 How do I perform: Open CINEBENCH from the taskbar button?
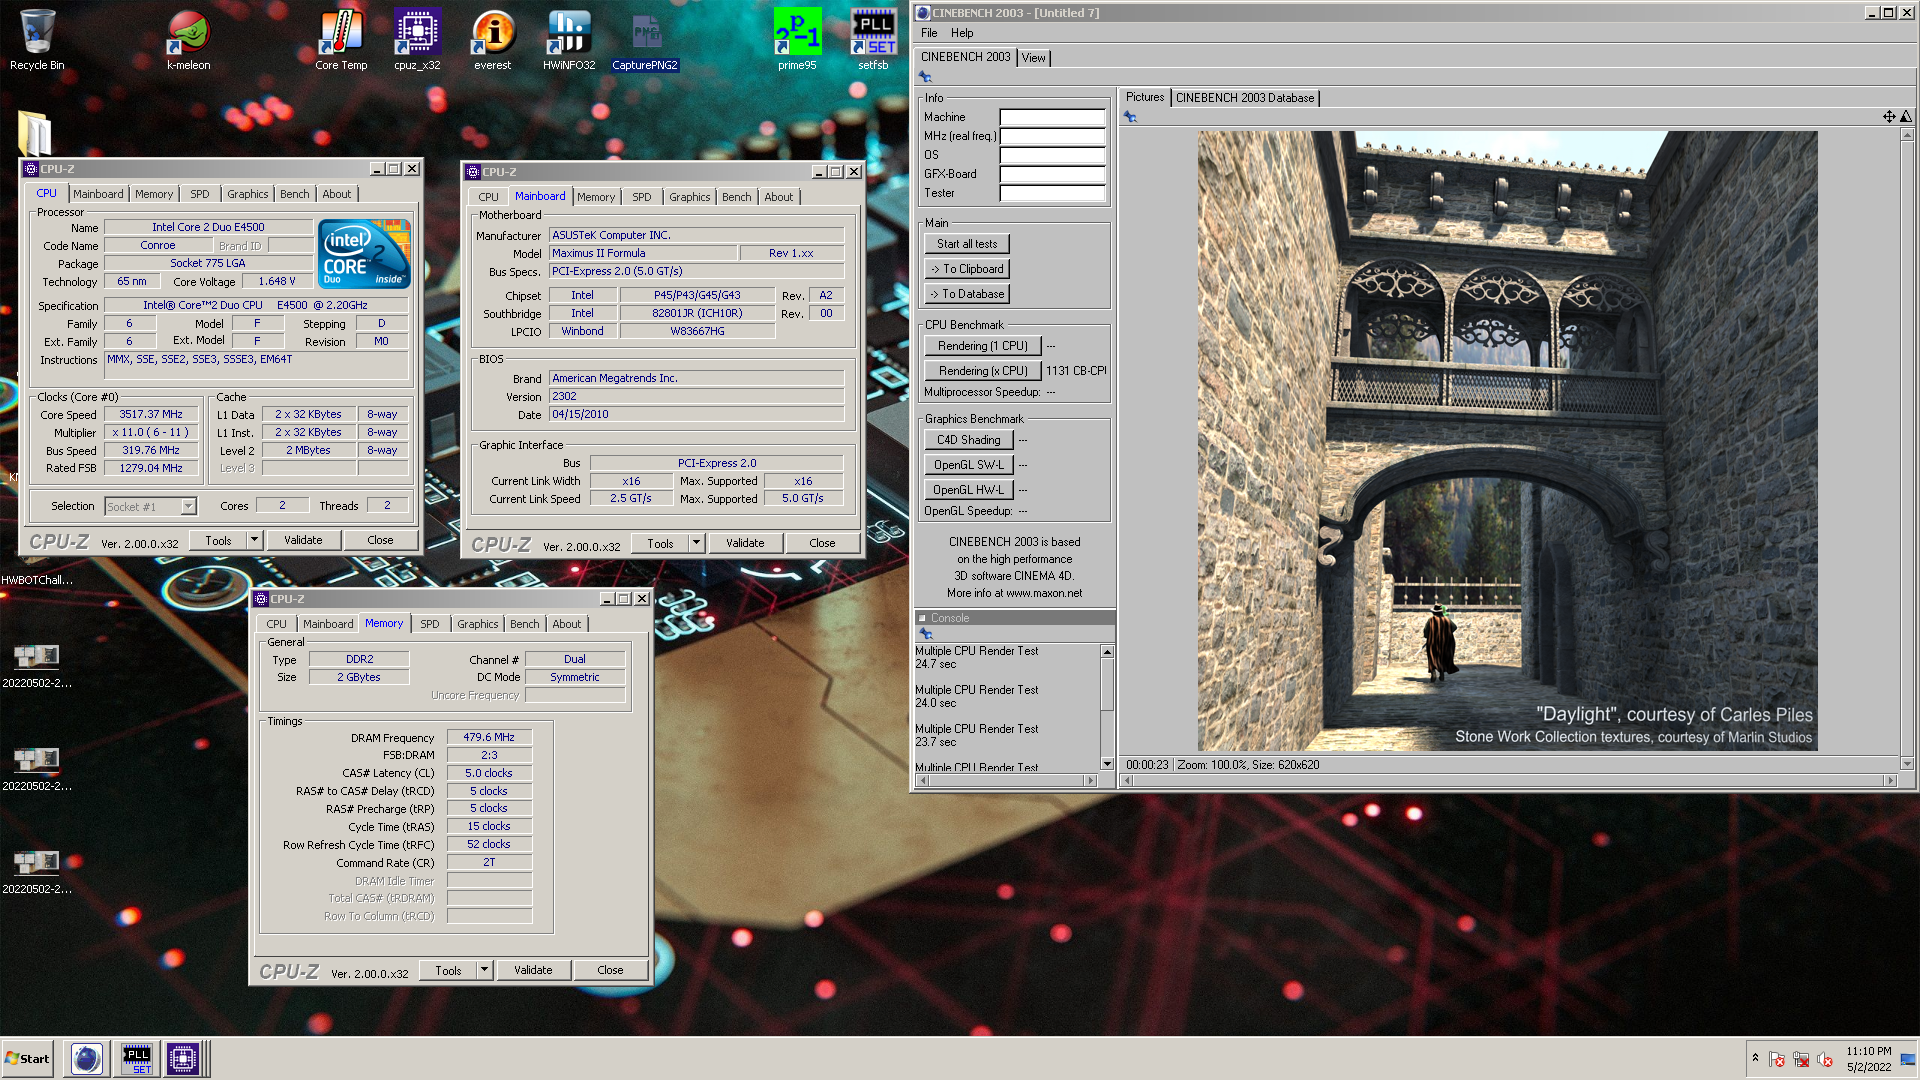click(87, 1058)
